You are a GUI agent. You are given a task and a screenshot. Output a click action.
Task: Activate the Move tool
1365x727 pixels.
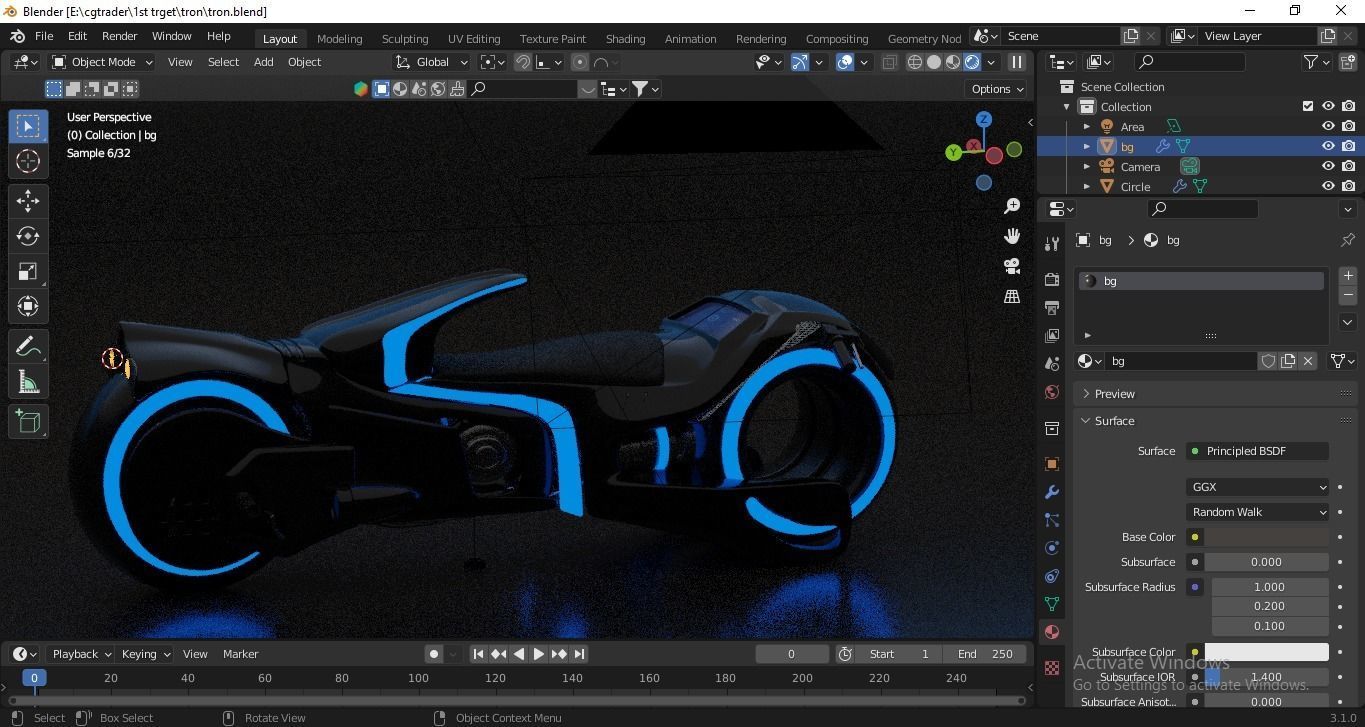(x=28, y=201)
